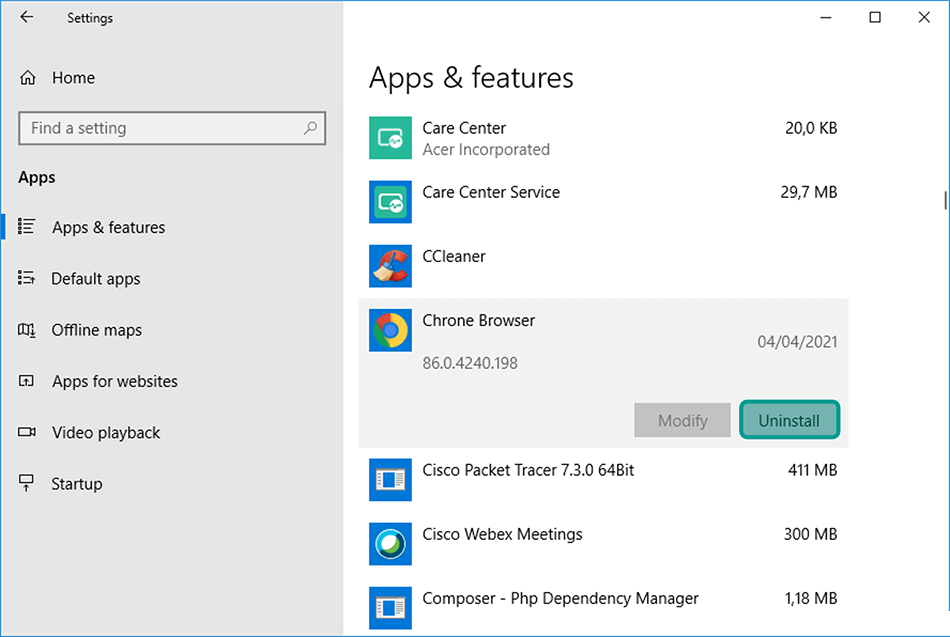
Task: Click install date 04/04/2021
Action: click(x=797, y=342)
